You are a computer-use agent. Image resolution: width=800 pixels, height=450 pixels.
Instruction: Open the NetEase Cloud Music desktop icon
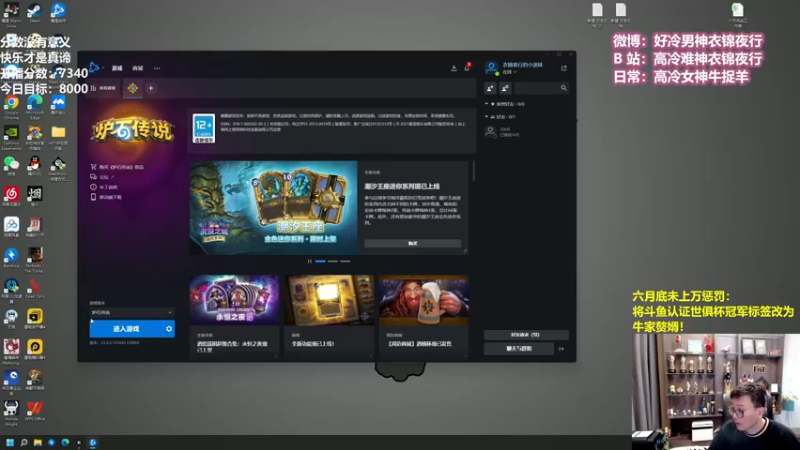coord(11,196)
